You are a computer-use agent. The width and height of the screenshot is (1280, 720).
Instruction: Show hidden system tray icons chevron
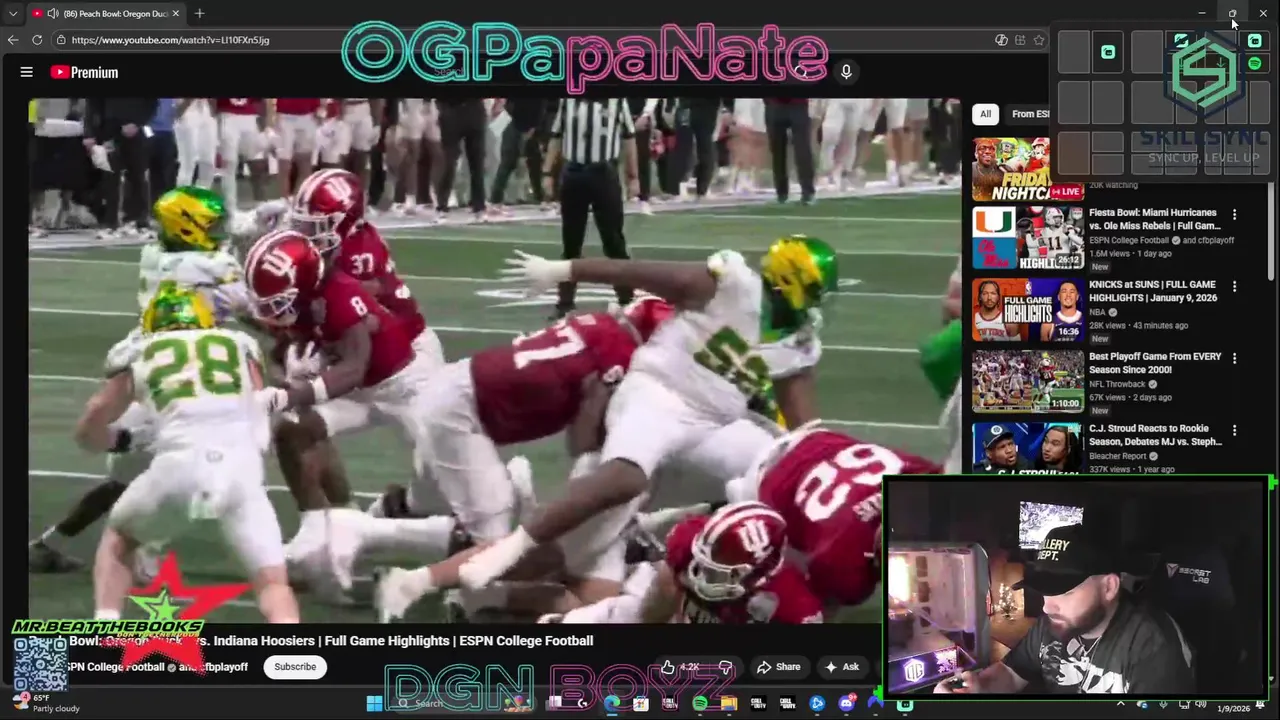tap(1122, 703)
